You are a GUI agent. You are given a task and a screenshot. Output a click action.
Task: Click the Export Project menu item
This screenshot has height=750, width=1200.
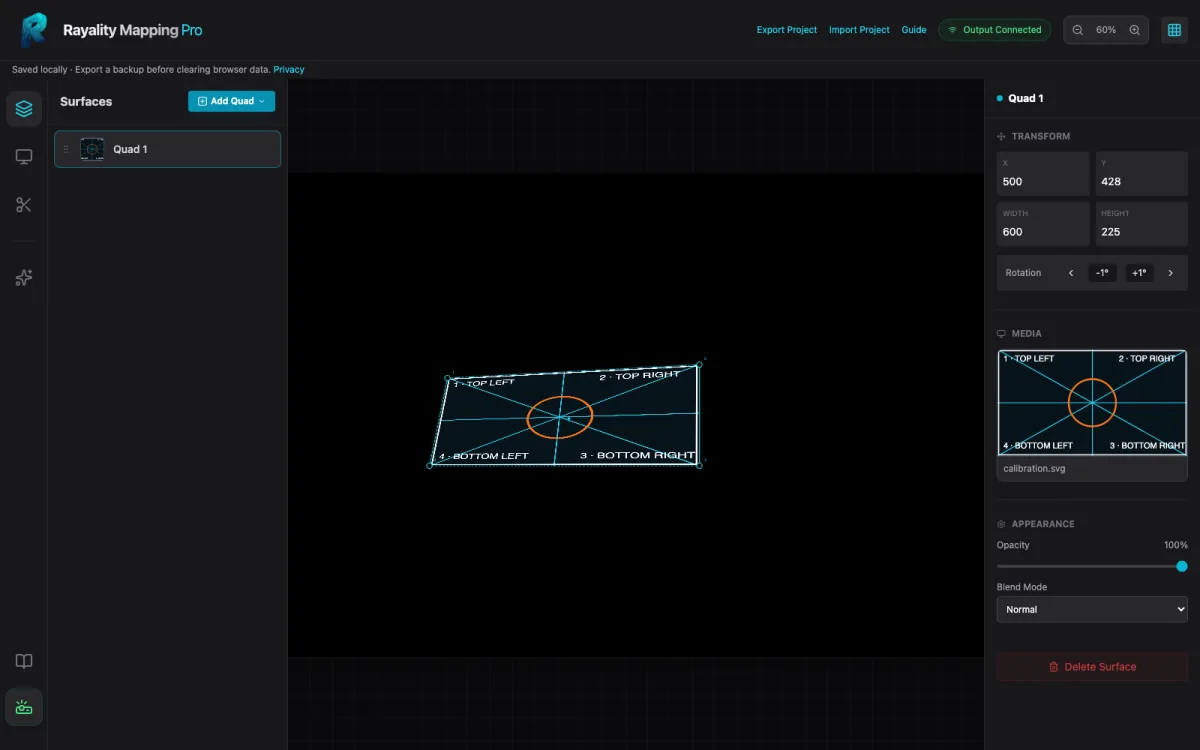tap(787, 30)
